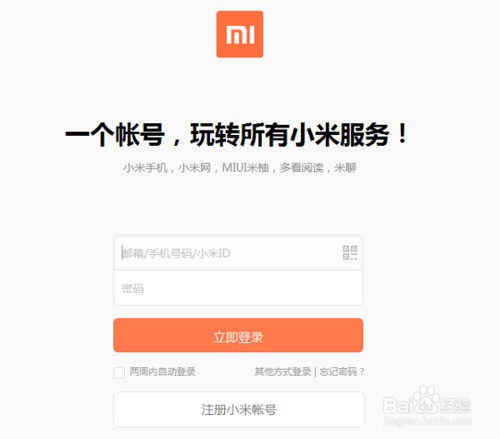This screenshot has width=500, height=439.
Task: Click the orange Mi logo
Action: [x=240, y=34]
